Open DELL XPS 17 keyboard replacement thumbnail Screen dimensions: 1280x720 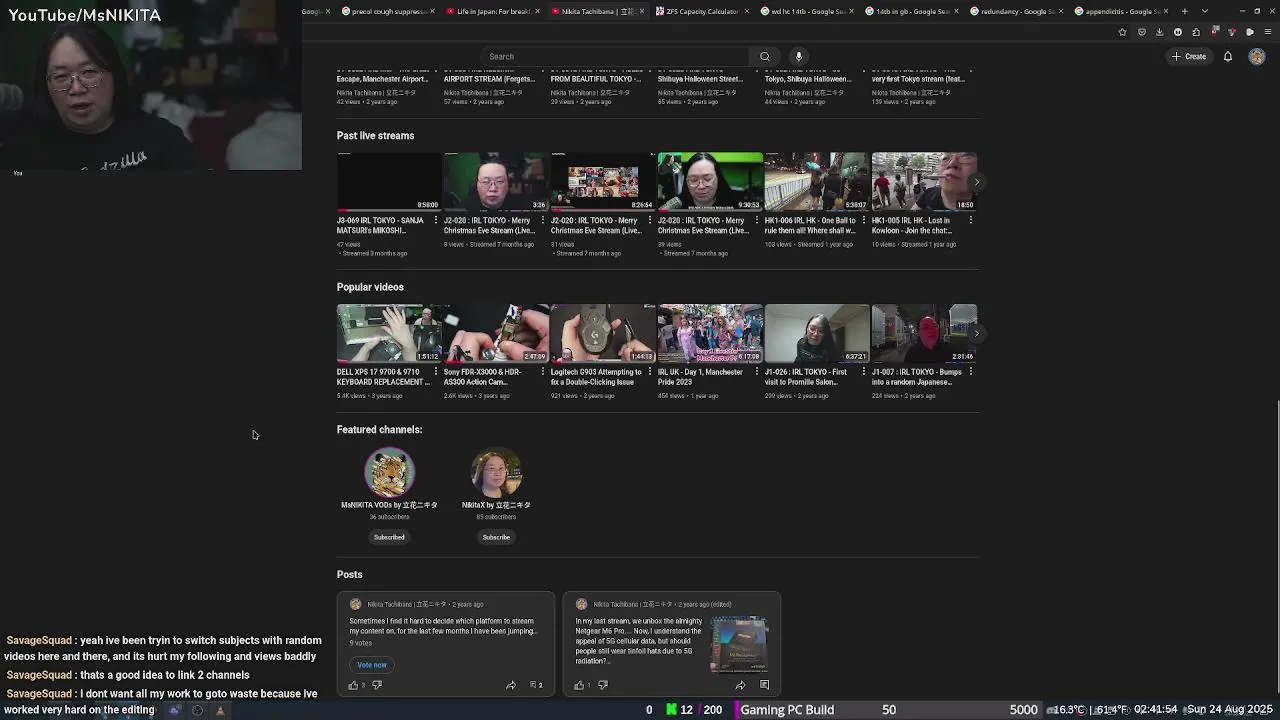coord(389,333)
